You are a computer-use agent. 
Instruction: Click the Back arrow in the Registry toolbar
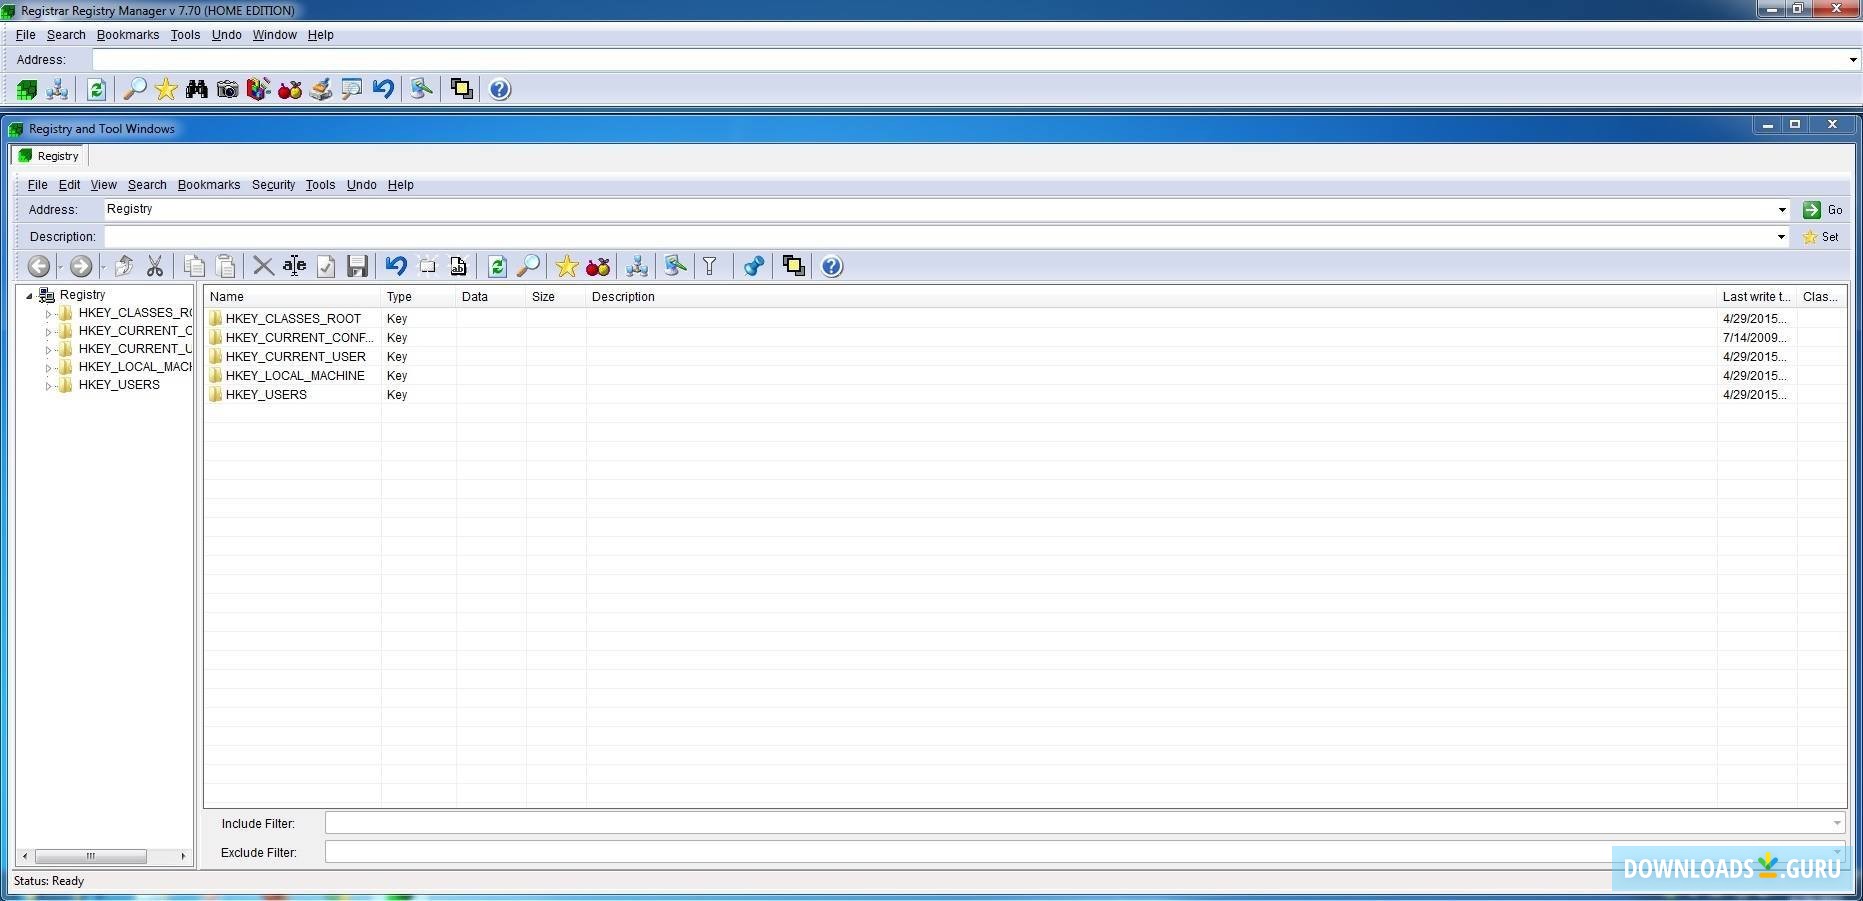pyautogui.click(x=39, y=266)
